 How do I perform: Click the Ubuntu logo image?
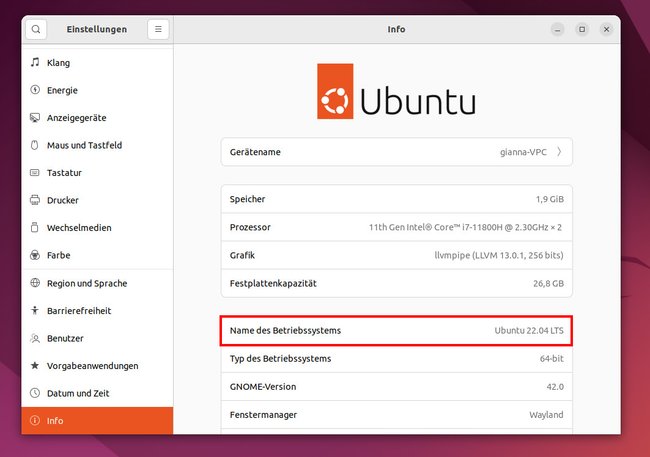click(396, 91)
